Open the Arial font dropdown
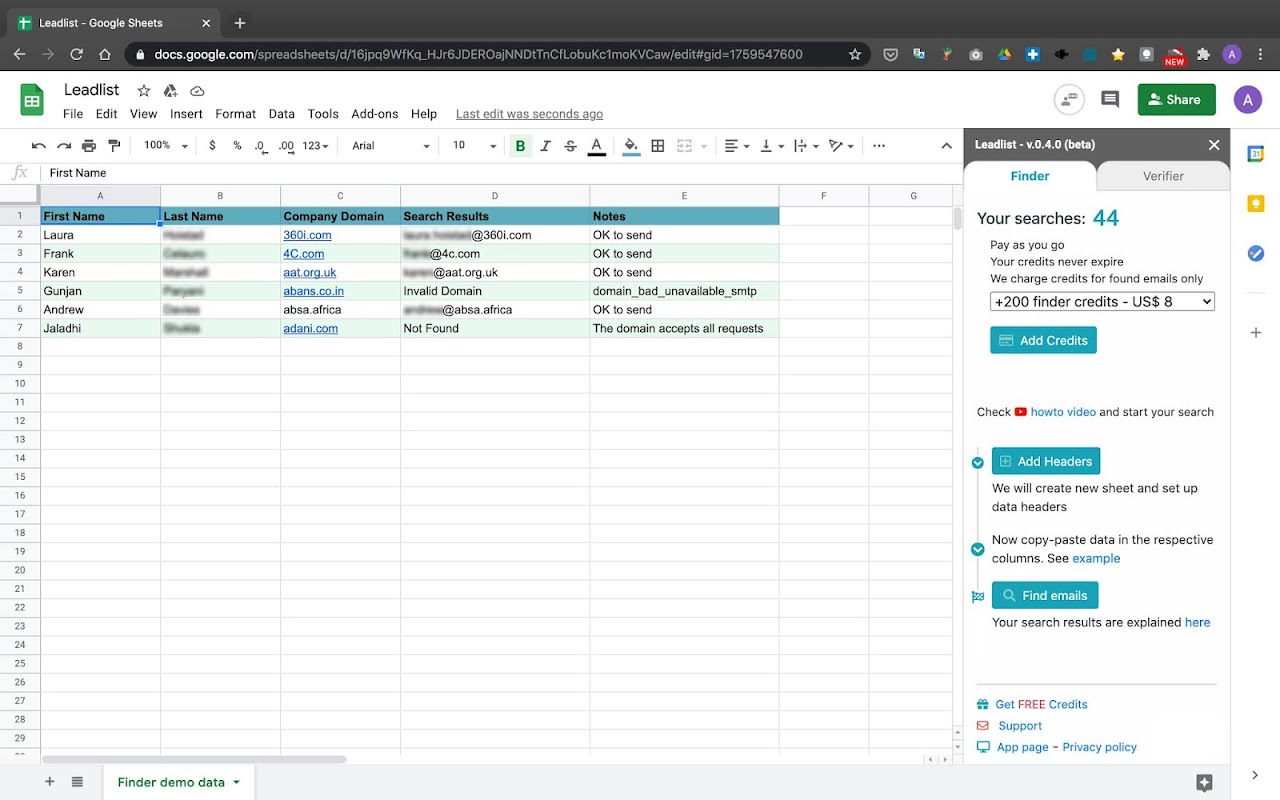Screen dimensions: 1280x800 [x=391, y=146]
